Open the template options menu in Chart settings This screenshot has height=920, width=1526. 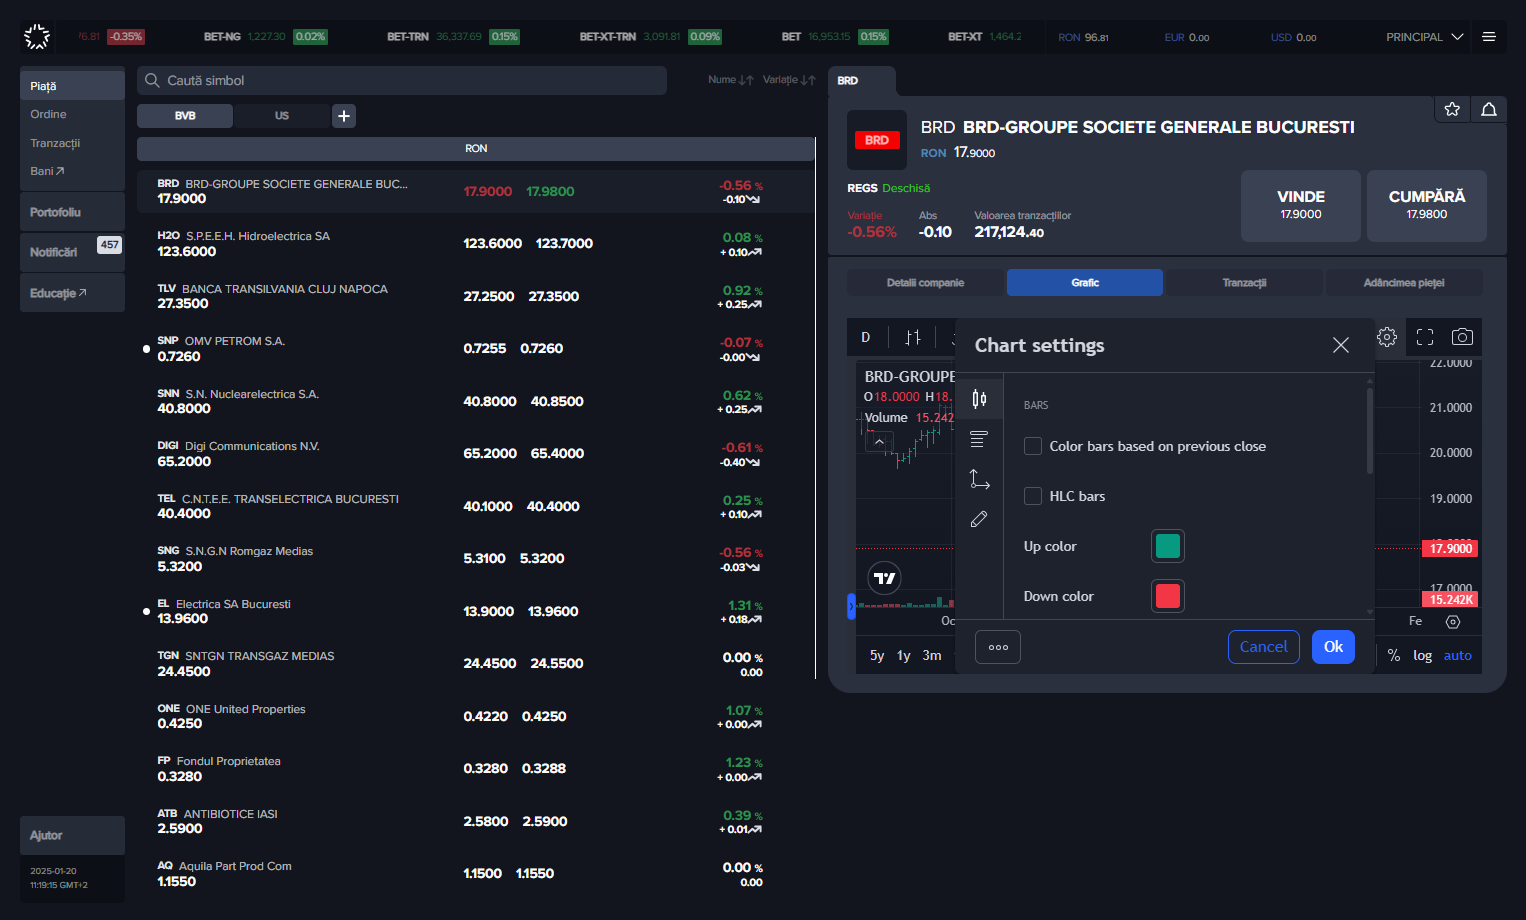click(x=998, y=647)
